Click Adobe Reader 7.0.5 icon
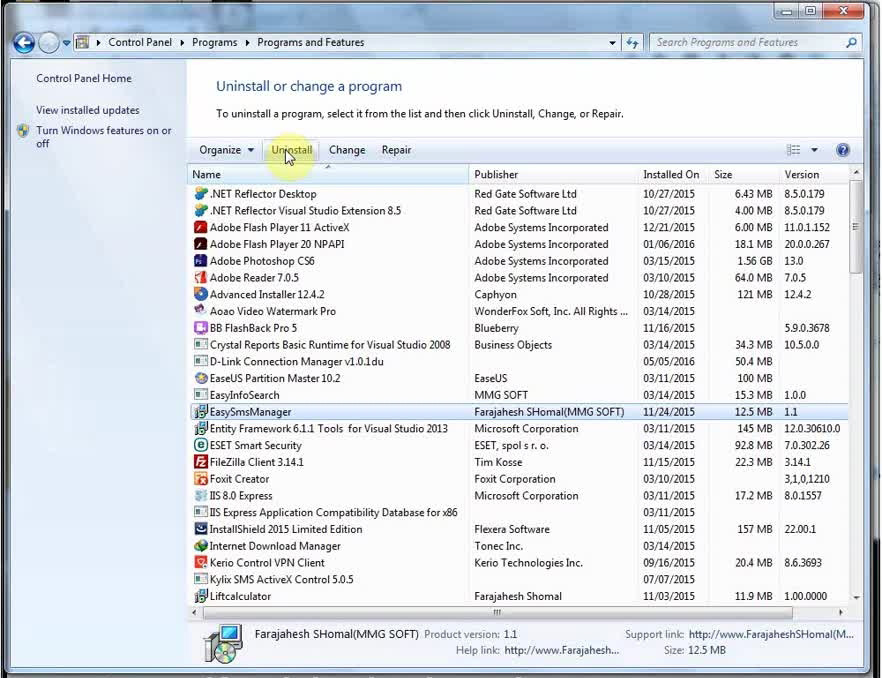Viewport: 882px width, 678px height. (x=200, y=277)
